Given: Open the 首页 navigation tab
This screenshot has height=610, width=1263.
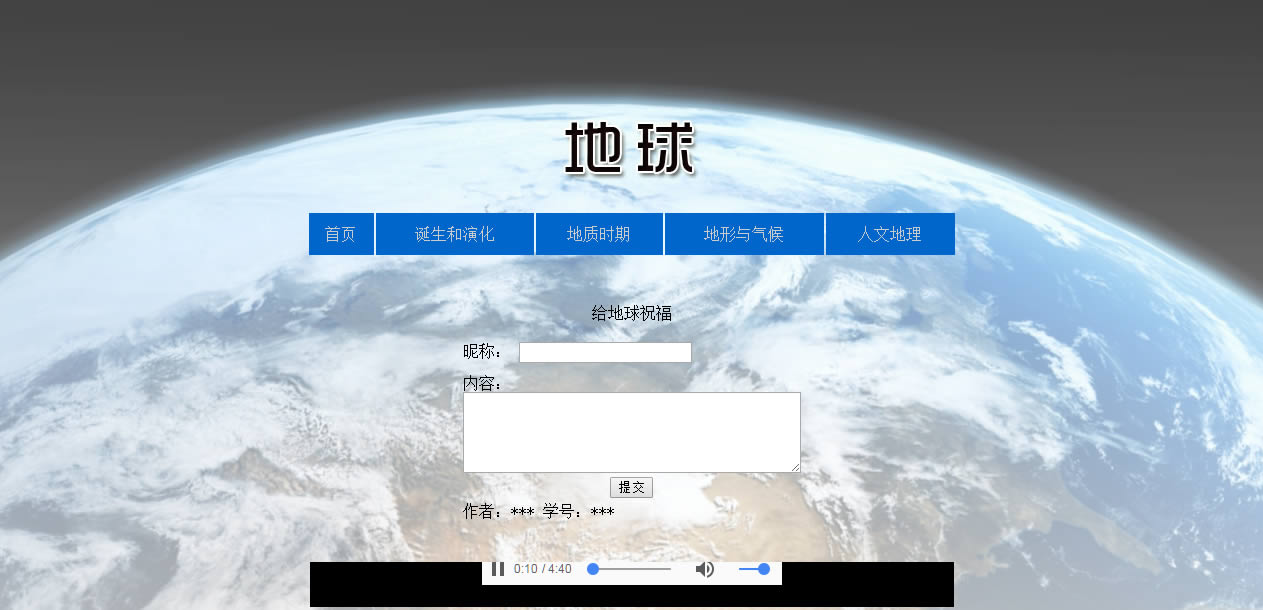Looking at the screenshot, I should [340, 234].
